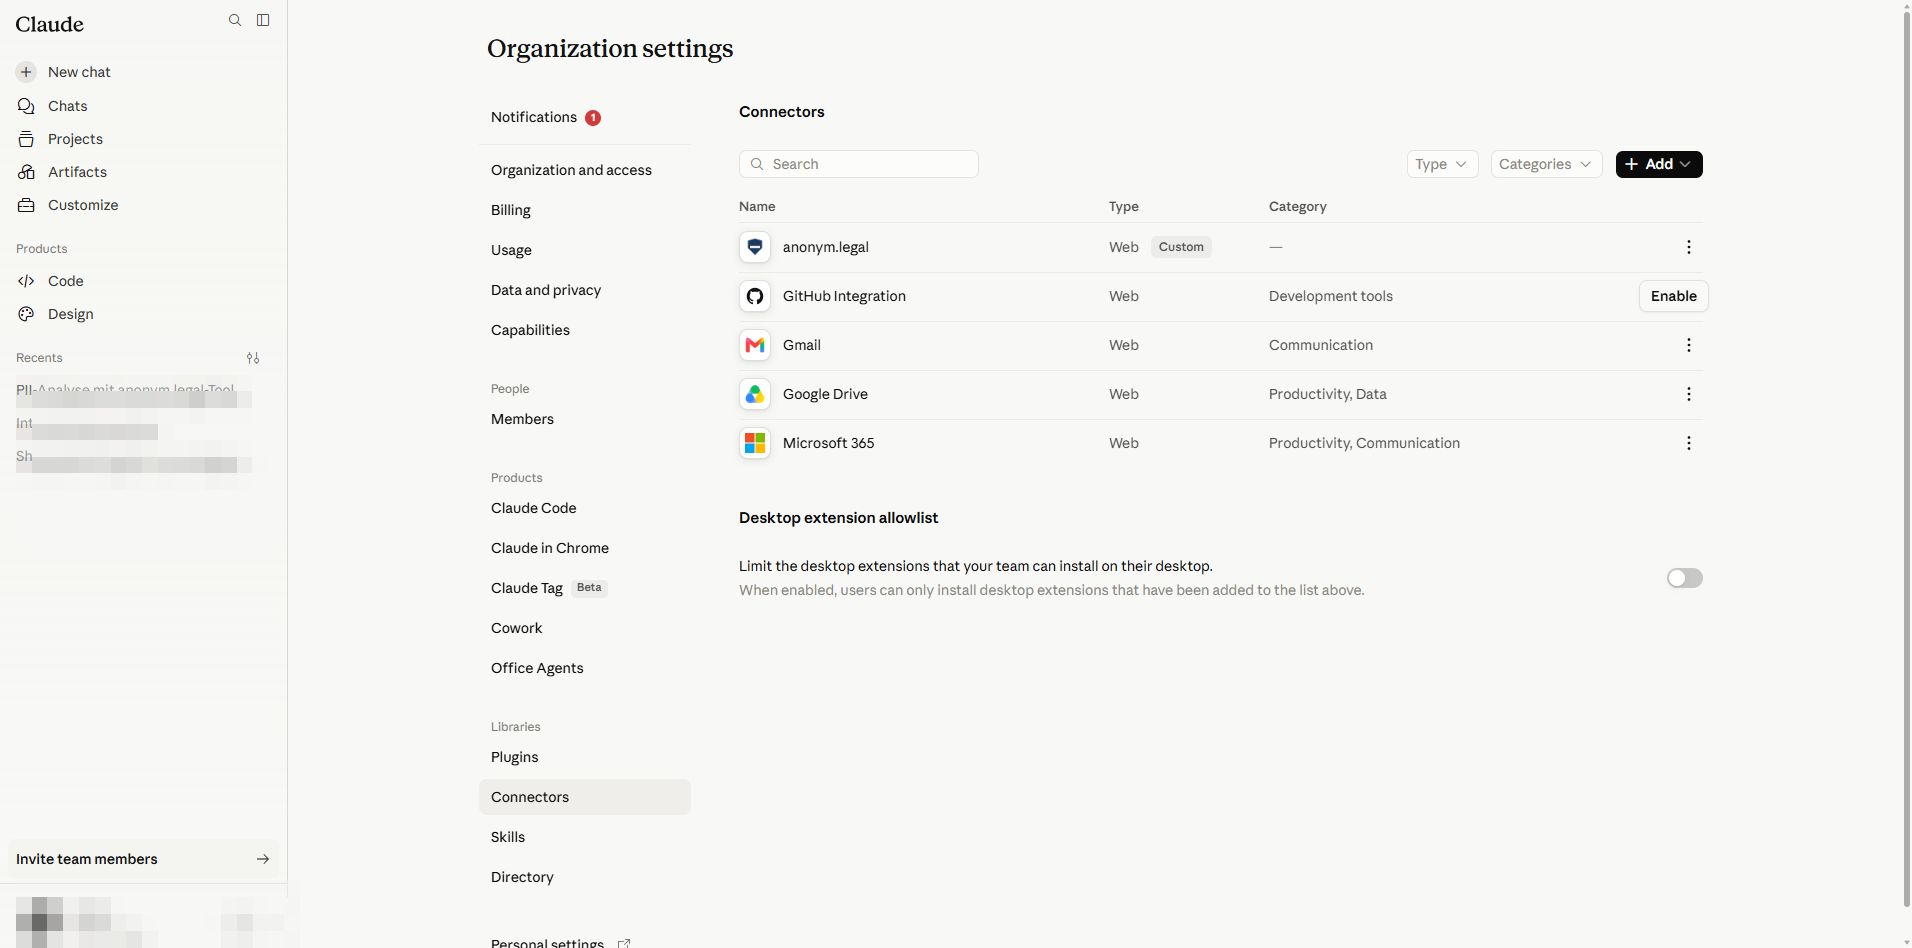This screenshot has height=948, width=1912.
Task: Open the Categories filter dropdown
Action: tap(1546, 164)
